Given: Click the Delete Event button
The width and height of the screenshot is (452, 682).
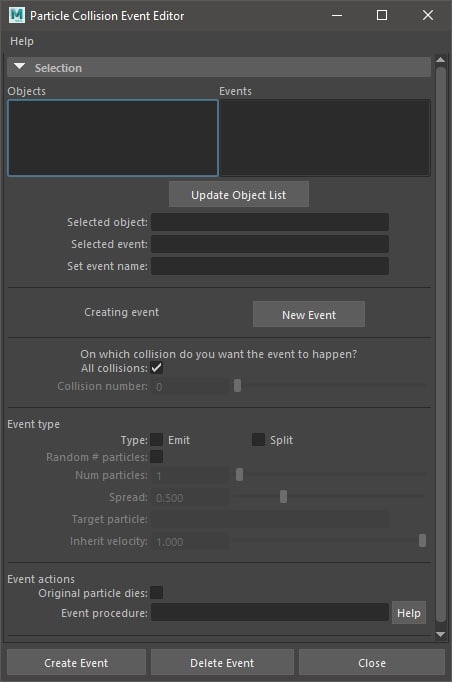Looking at the screenshot, I should coord(222,663).
